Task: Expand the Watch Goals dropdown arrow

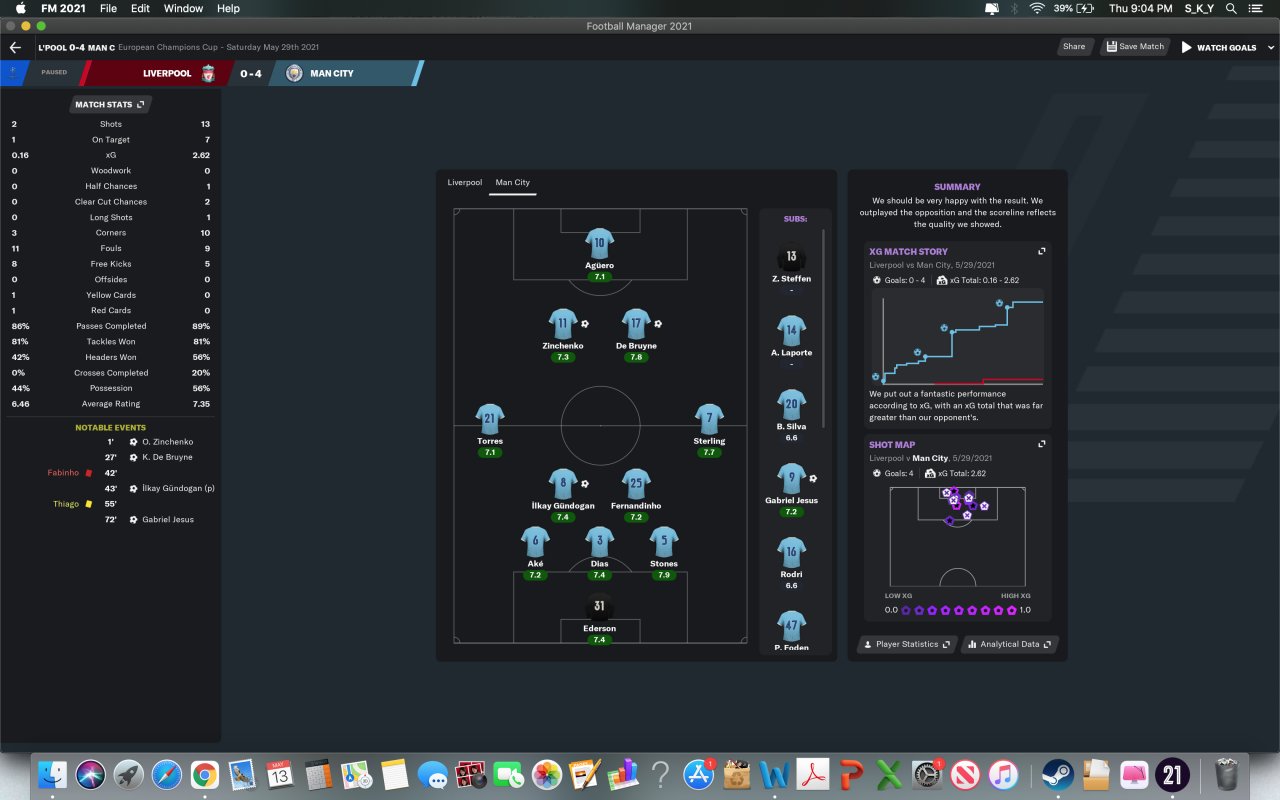Action: [x=1271, y=47]
